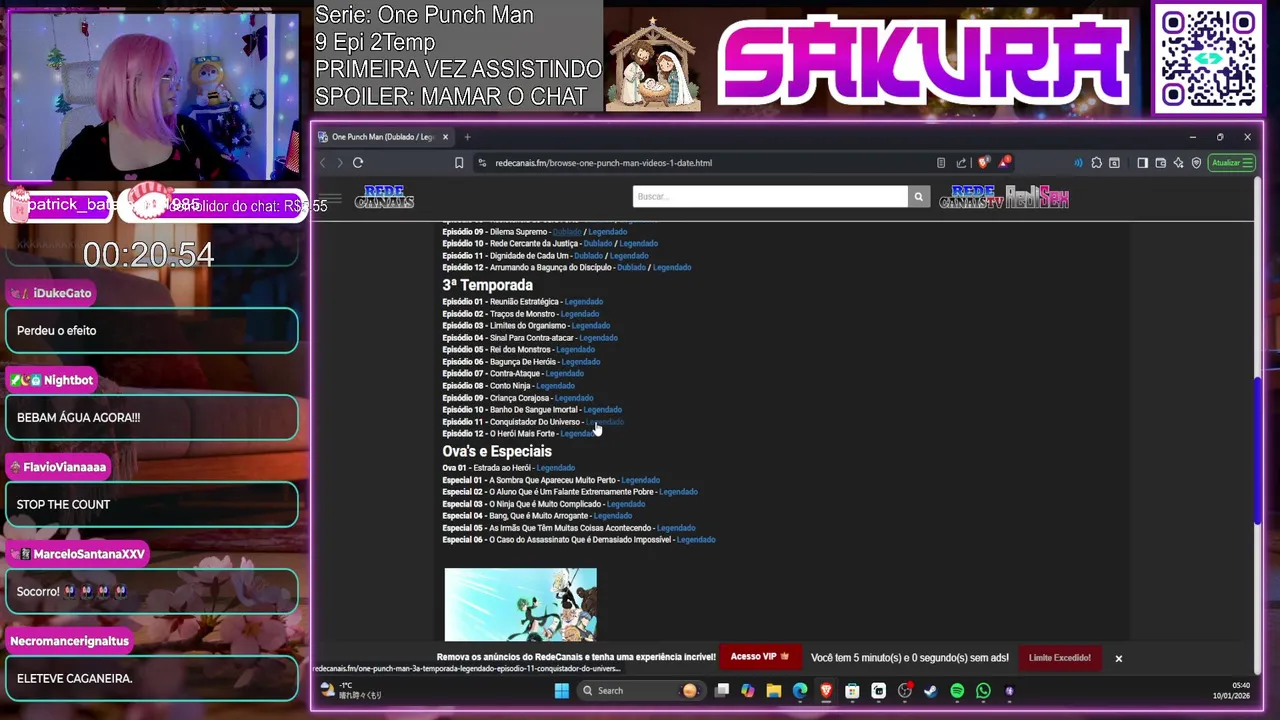Toggle the browser sidebar panel icon

(x=1142, y=163)
